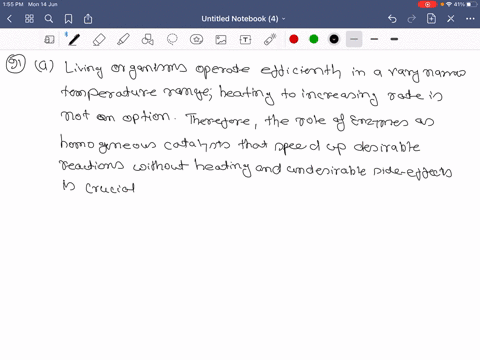Pick the red pen color

[294, 39]
